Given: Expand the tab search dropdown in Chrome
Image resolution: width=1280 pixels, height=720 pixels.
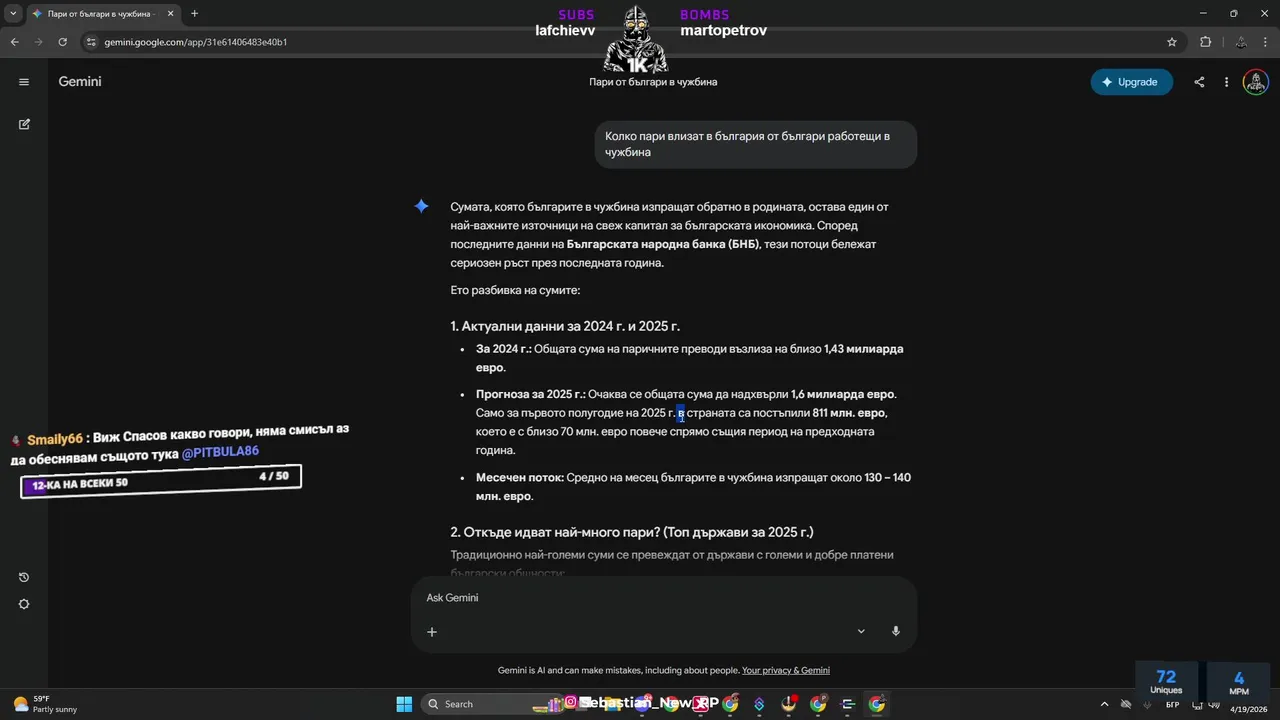Looking at the screenshot, I should click(14, 14).
